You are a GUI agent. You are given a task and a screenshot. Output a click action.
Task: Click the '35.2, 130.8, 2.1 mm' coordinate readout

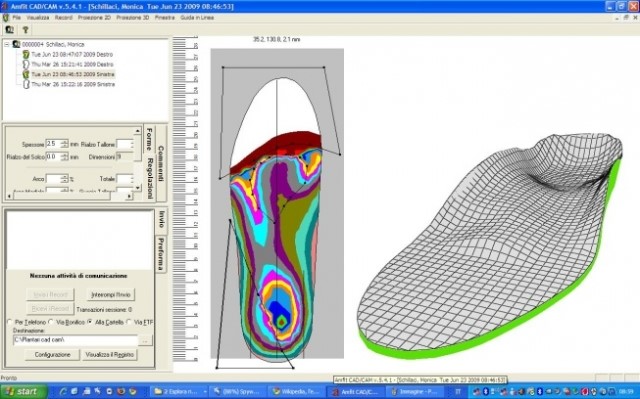click(276, 39)
